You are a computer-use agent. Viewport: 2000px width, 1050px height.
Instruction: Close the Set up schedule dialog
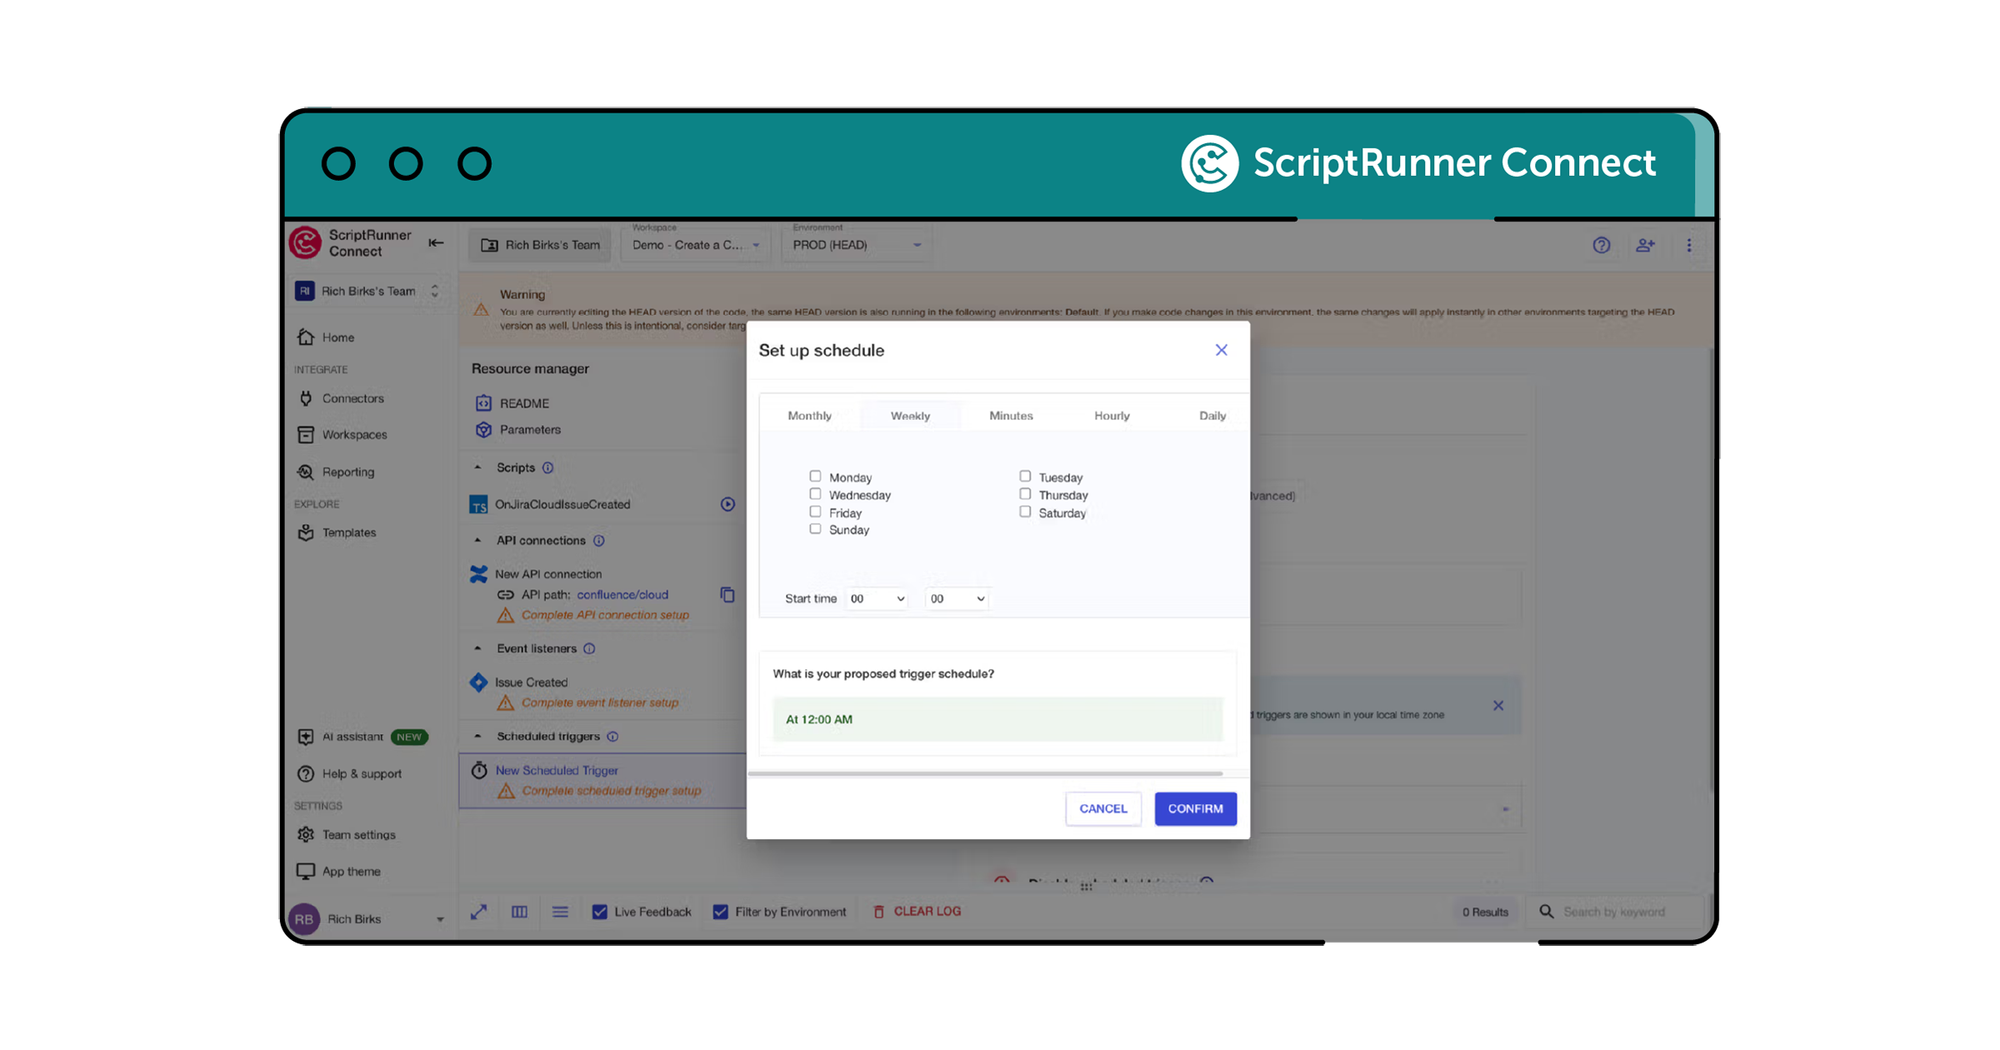1221,350
